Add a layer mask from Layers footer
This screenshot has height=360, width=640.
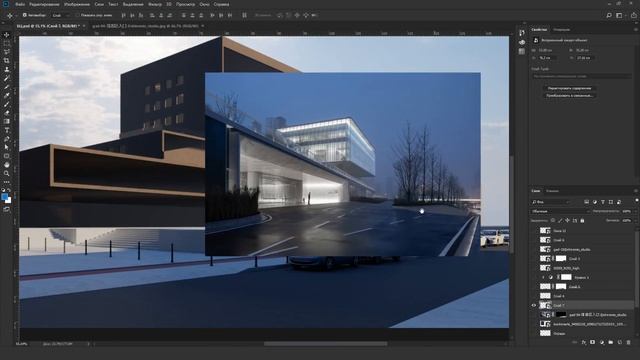pyautogui.click(x=593, y=342)
